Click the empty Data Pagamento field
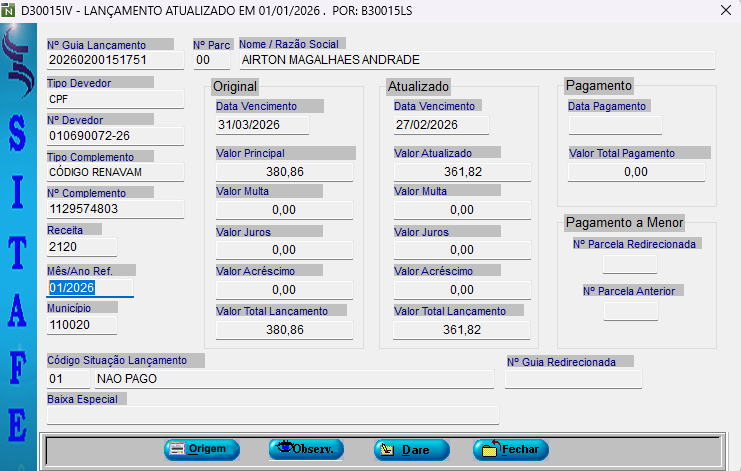This screenshot has width=741, height=471. [x=614, y=125]
